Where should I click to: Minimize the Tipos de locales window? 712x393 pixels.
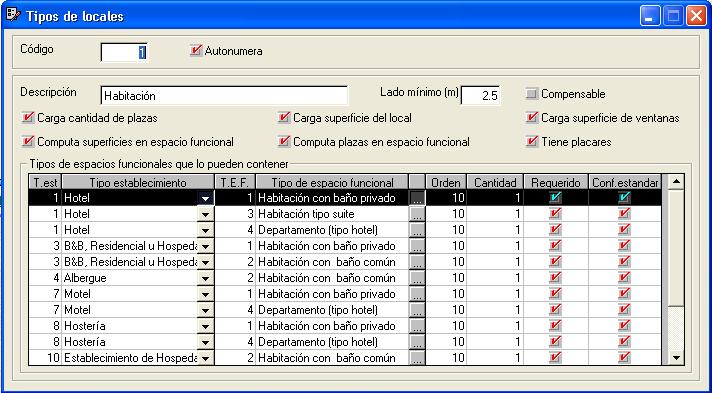coord(650,16)
